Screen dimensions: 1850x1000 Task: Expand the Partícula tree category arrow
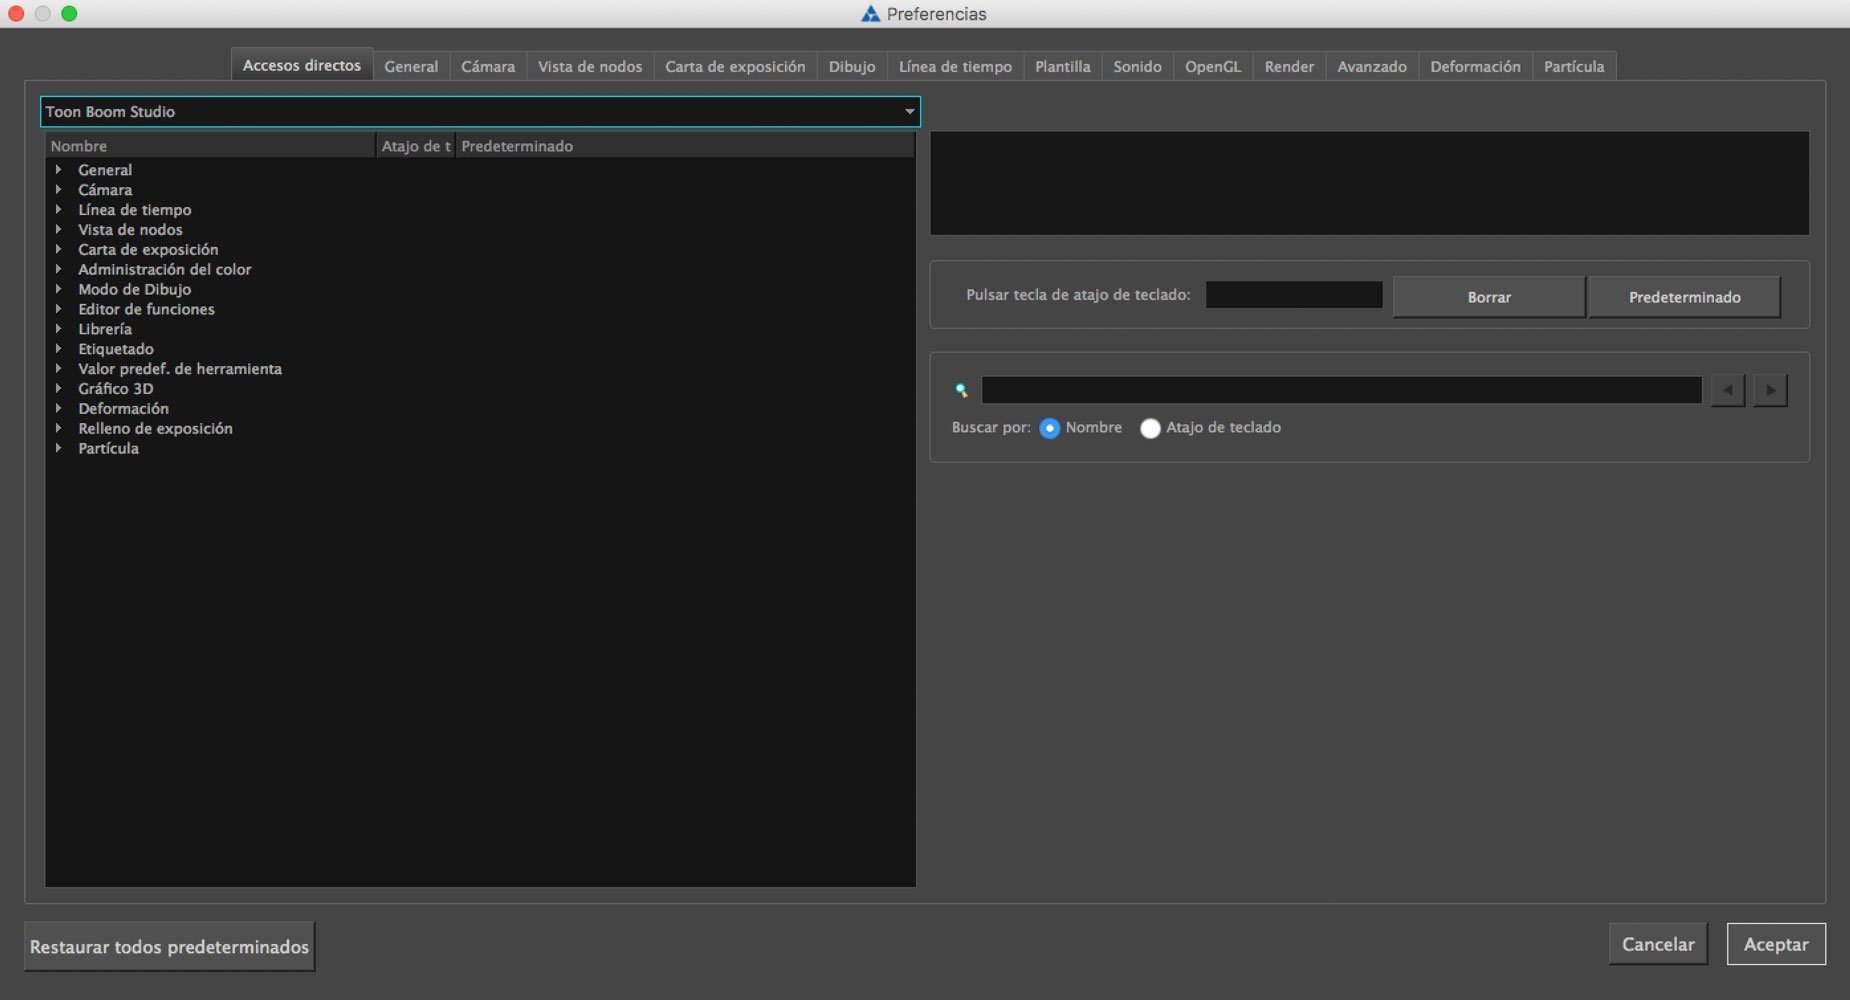[59, 448]
